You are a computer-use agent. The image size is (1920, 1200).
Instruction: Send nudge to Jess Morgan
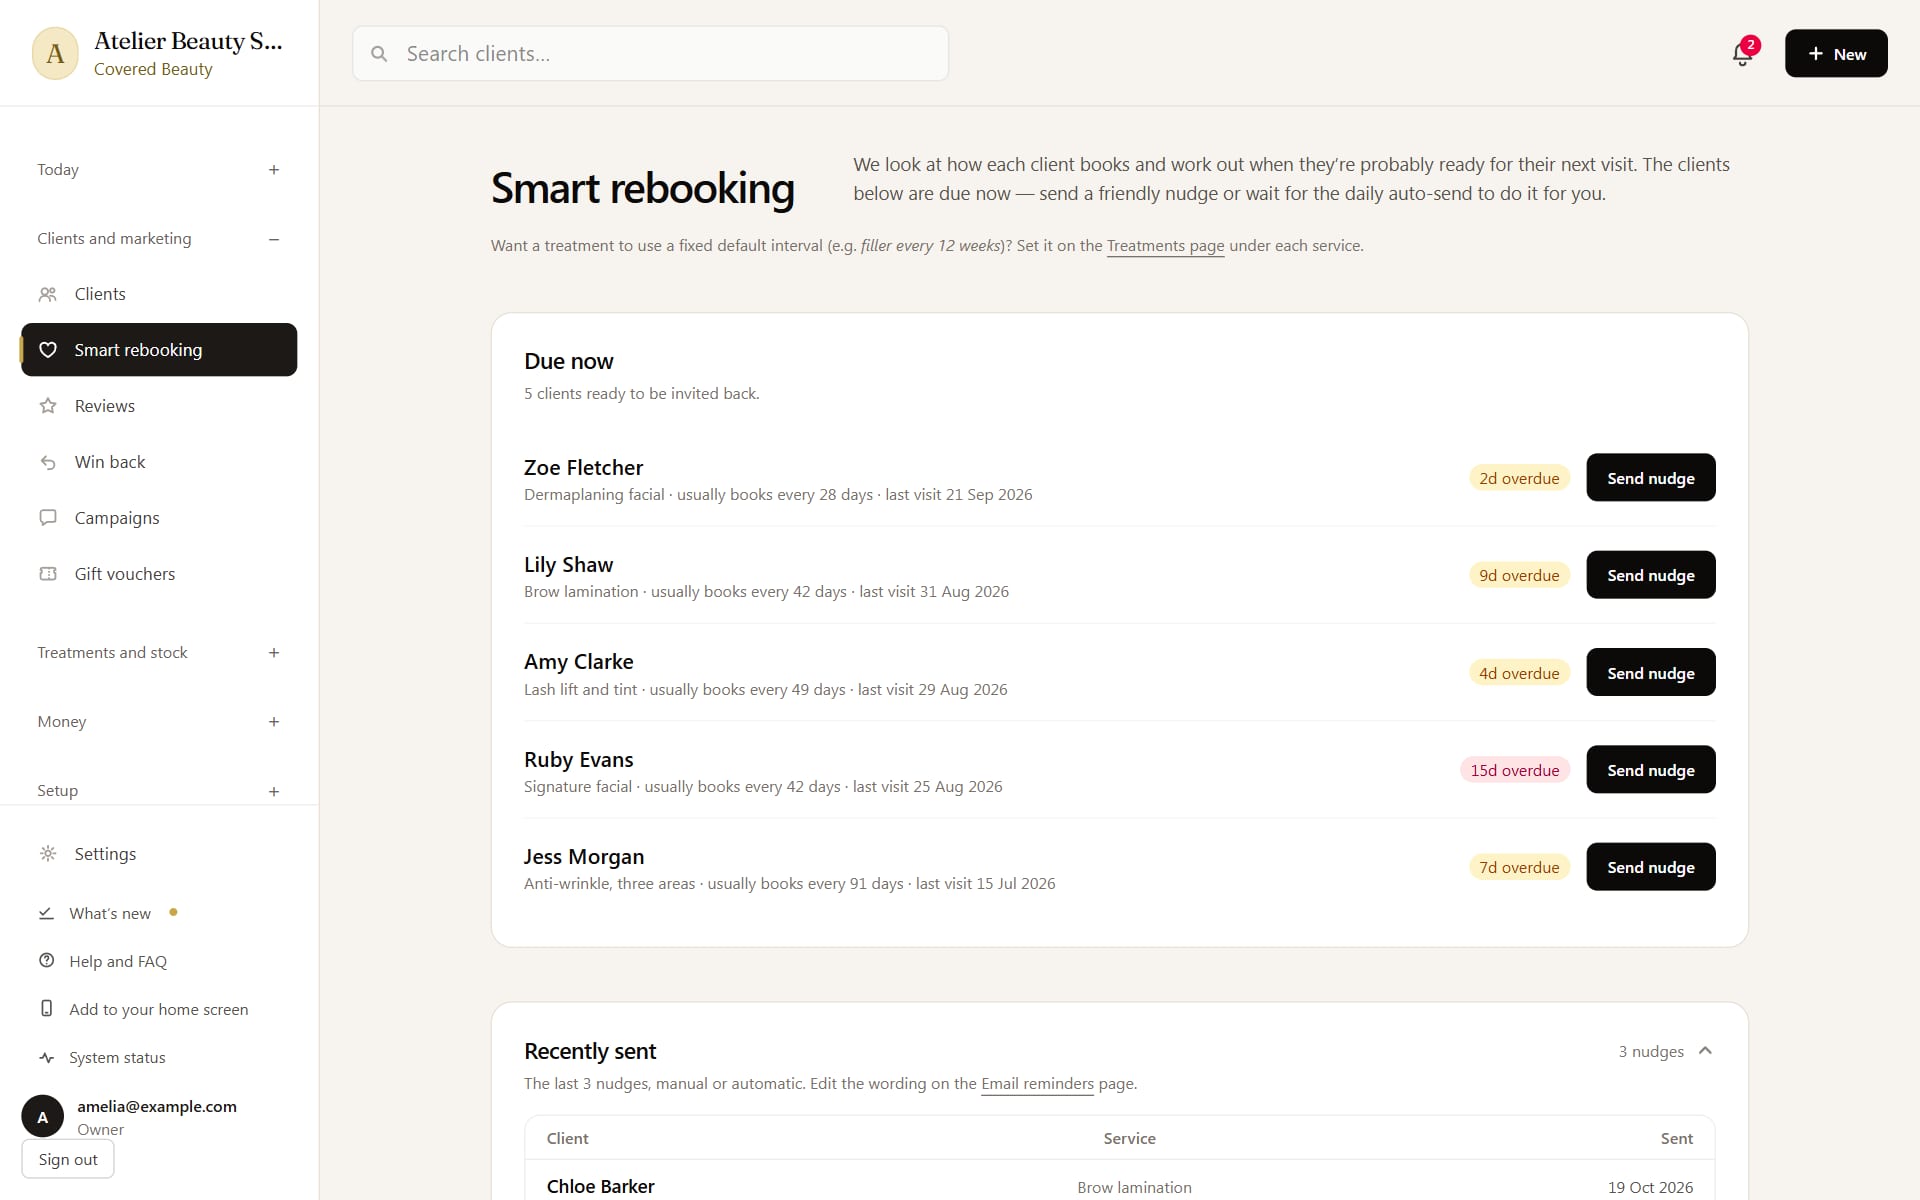(1651, 867)
